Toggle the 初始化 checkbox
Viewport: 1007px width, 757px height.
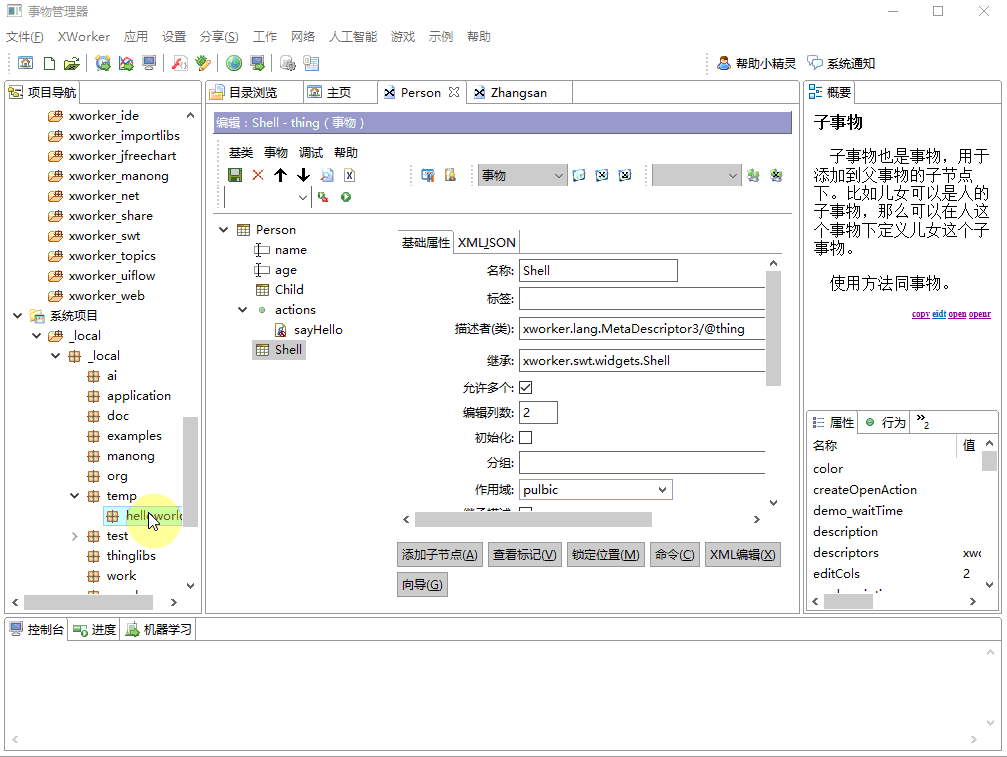click(525, 437)
